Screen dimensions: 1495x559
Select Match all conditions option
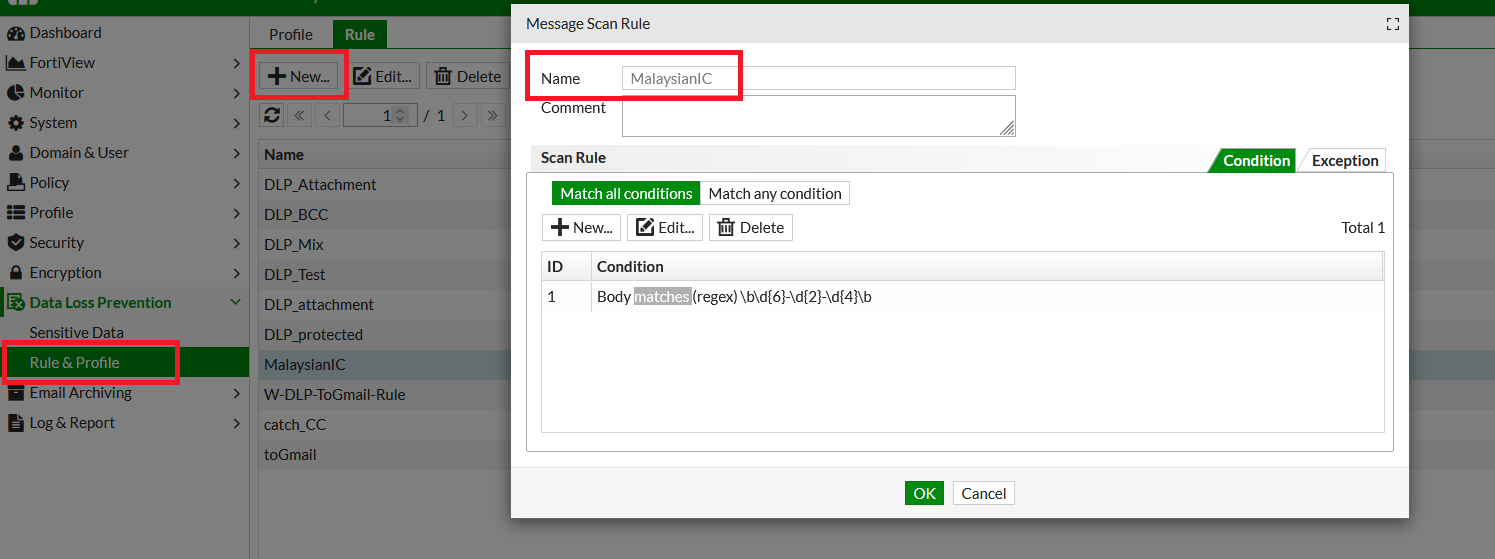pyautogui.click(x=626, y=193)
